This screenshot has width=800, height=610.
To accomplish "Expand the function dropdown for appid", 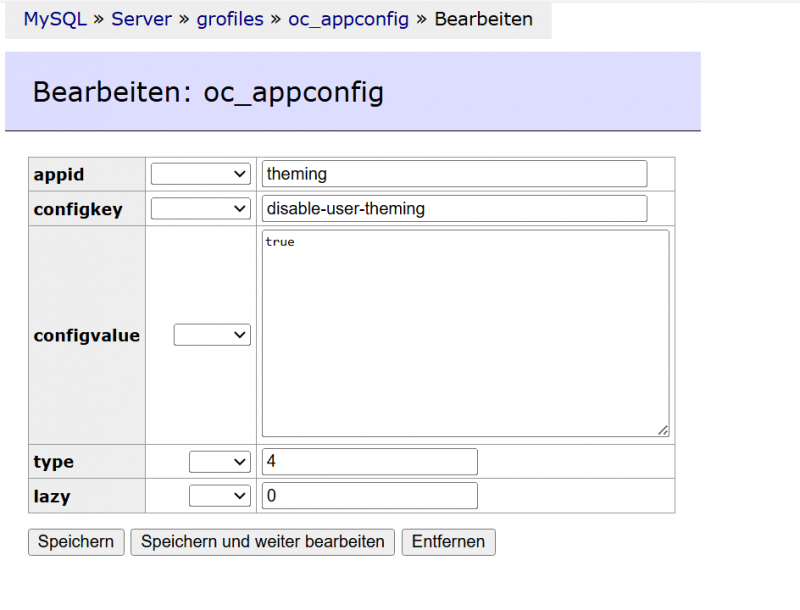I will point(200,174).
